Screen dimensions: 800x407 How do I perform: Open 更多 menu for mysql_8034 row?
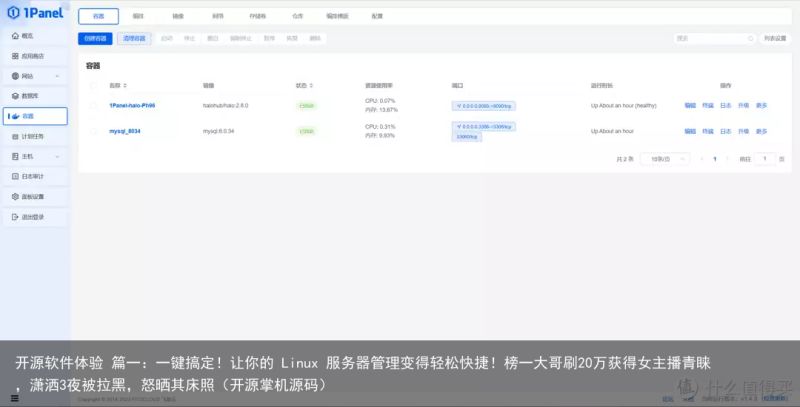[761, 131]
